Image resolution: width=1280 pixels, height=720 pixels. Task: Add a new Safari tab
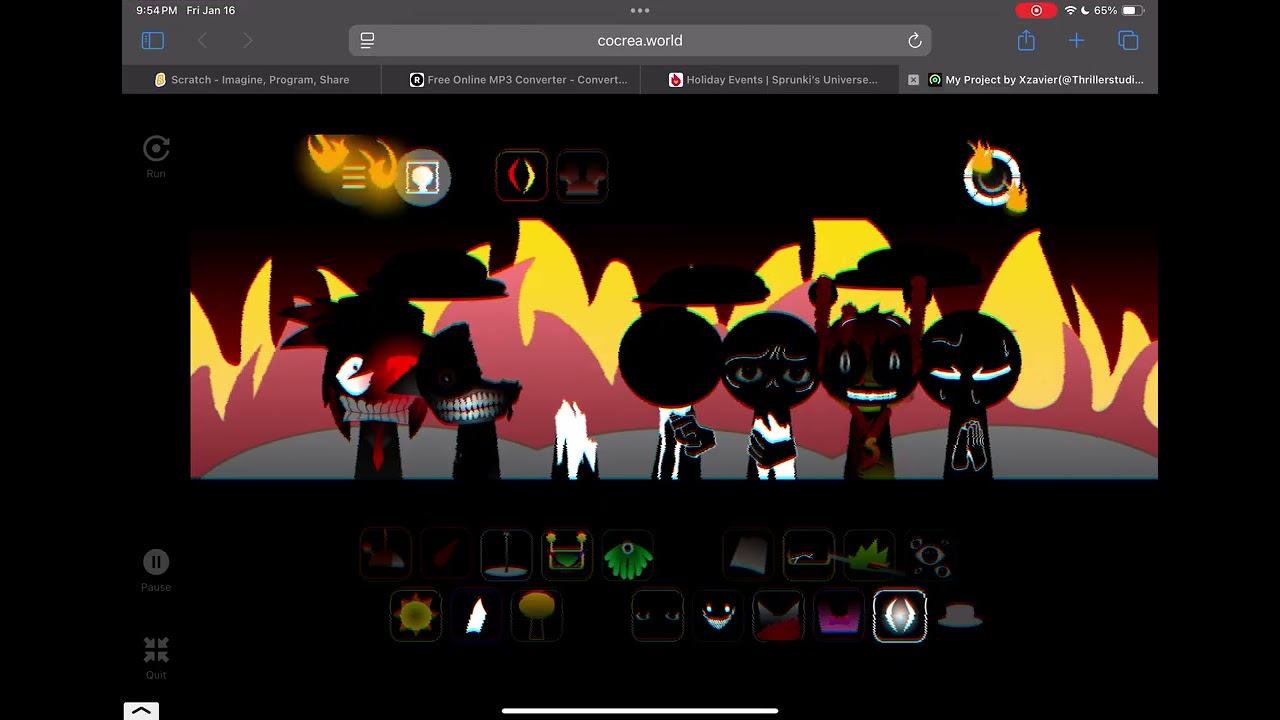[1076, 40]
